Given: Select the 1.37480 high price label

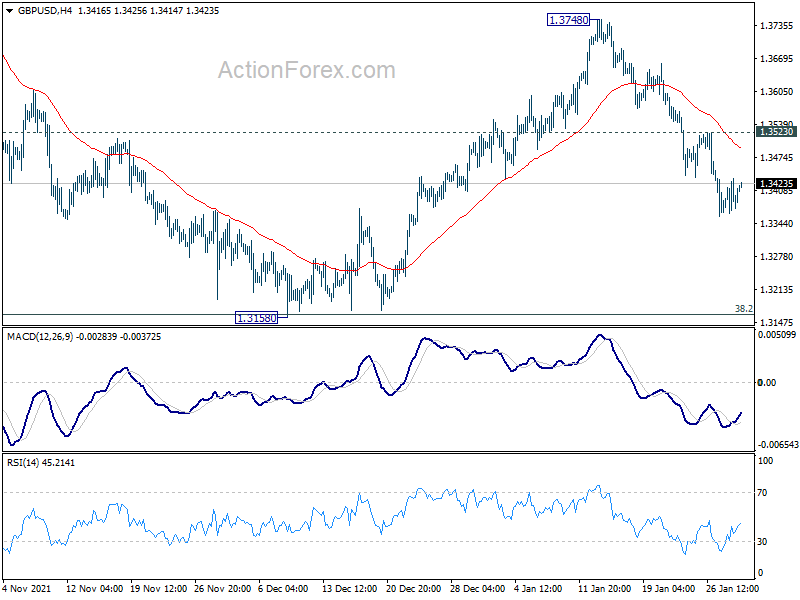Looking at the screenshot, I should pos(568,20).
